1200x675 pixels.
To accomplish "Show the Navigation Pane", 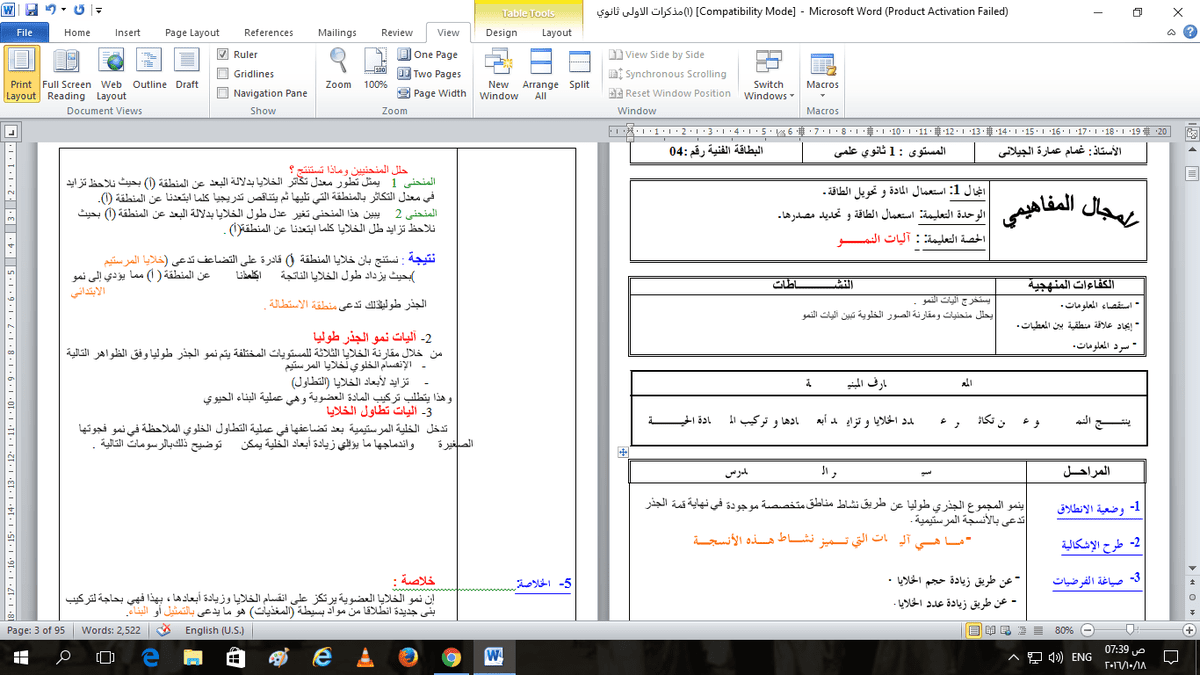I will click(221, 91).
